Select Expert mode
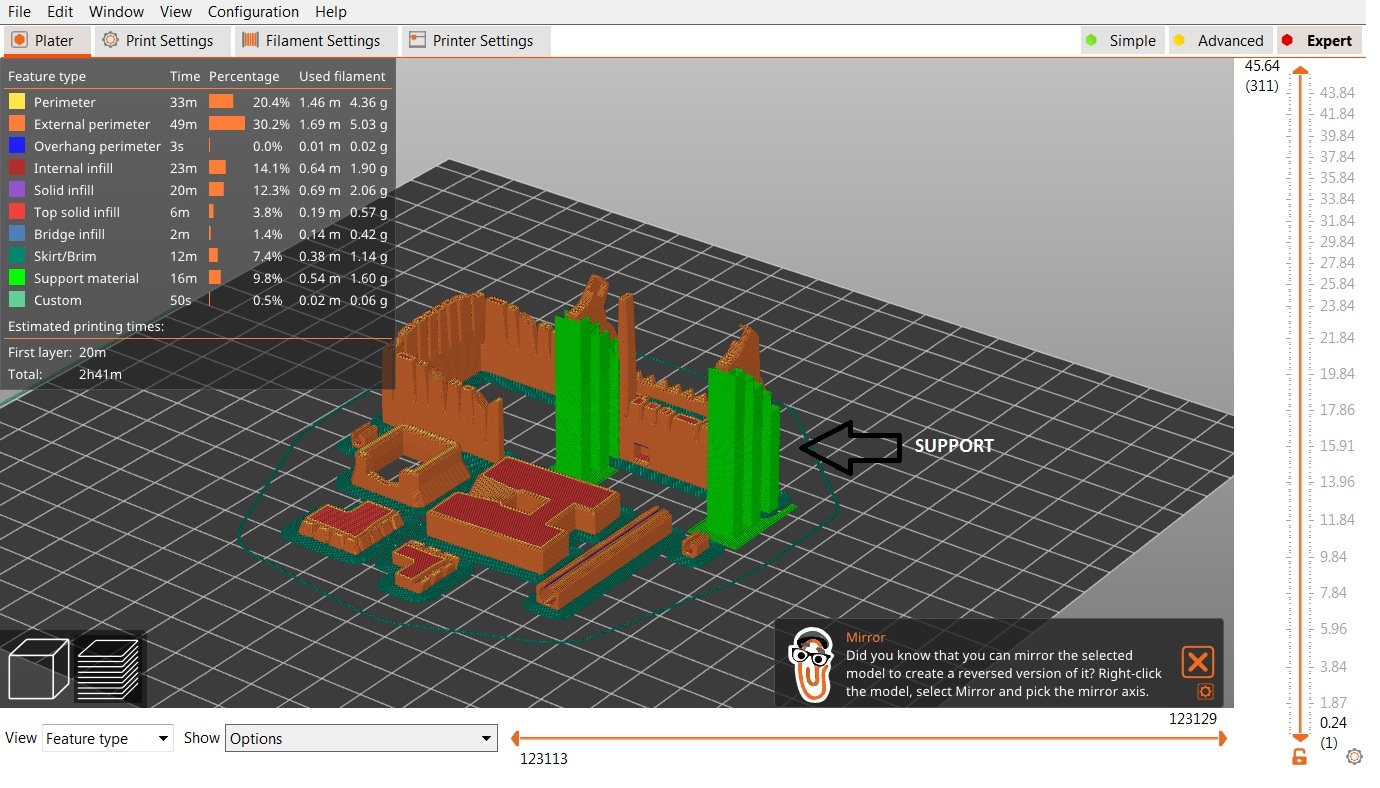 [x=1317, y=41]
